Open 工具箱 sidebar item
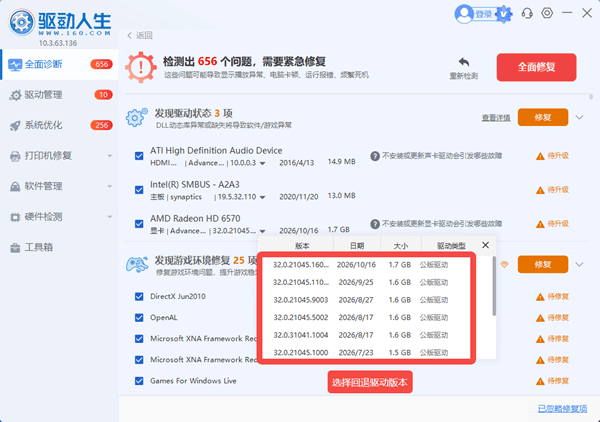Viewport: 600px width, 422px height. (x=60, y=248)
